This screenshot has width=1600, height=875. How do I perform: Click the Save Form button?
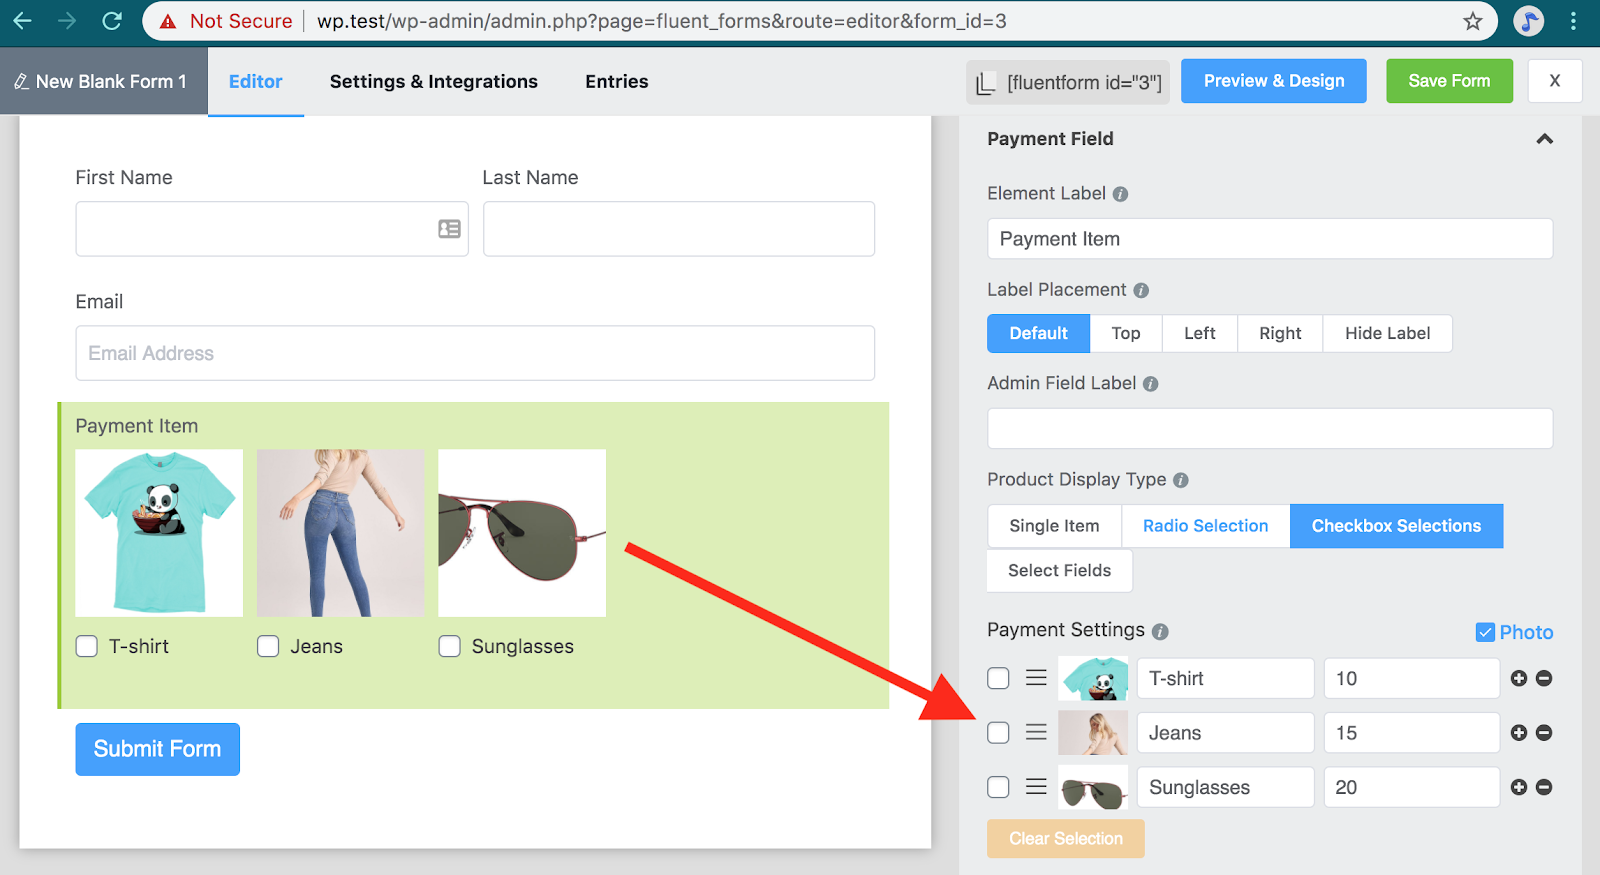(x=1449, y=81)
